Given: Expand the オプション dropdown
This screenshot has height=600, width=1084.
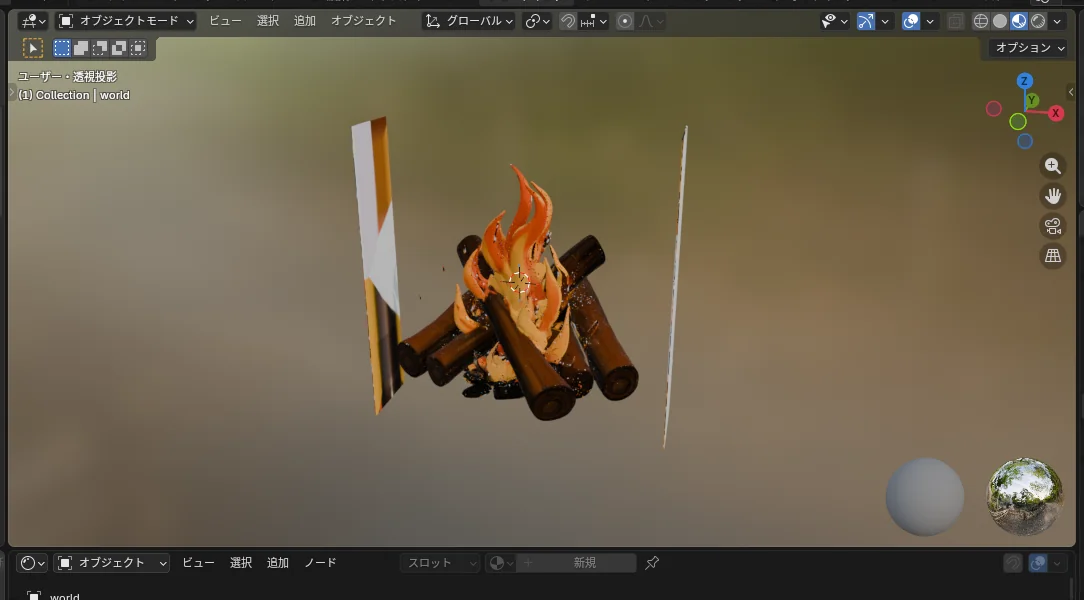Looking at the screenshot, I should tap(1029, 48).
